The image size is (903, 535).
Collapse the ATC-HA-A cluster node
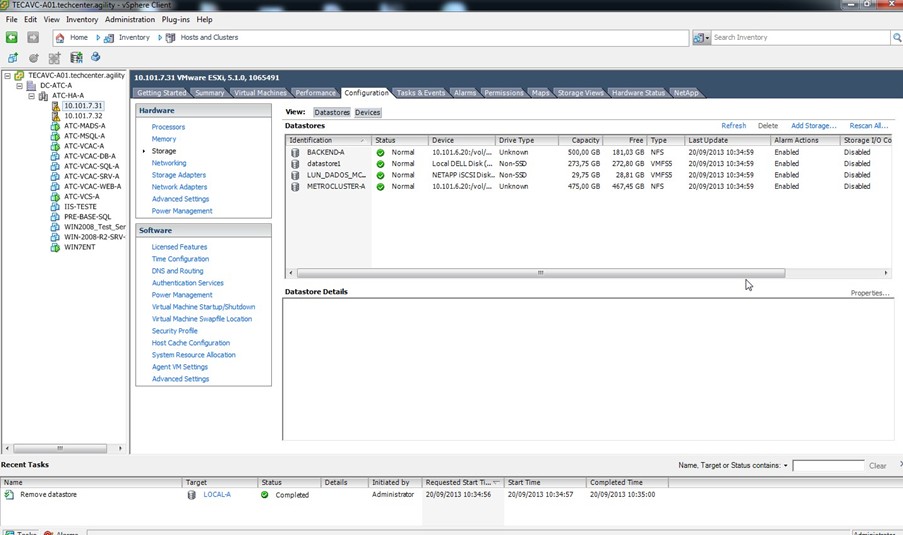(31, 96)
